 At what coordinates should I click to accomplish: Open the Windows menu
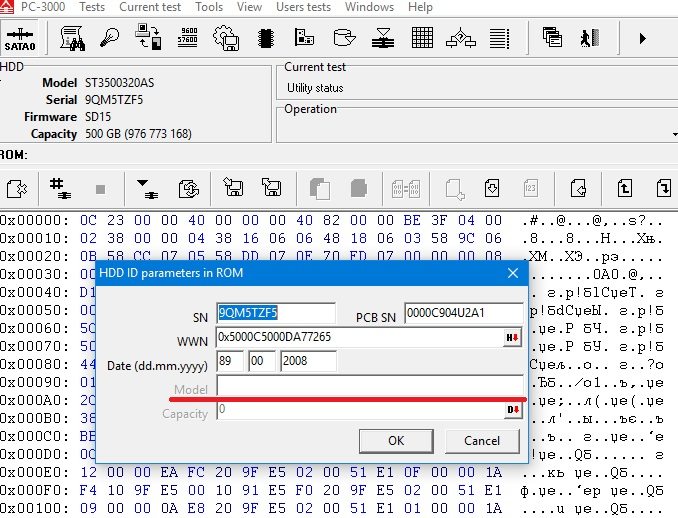(369, 7)
